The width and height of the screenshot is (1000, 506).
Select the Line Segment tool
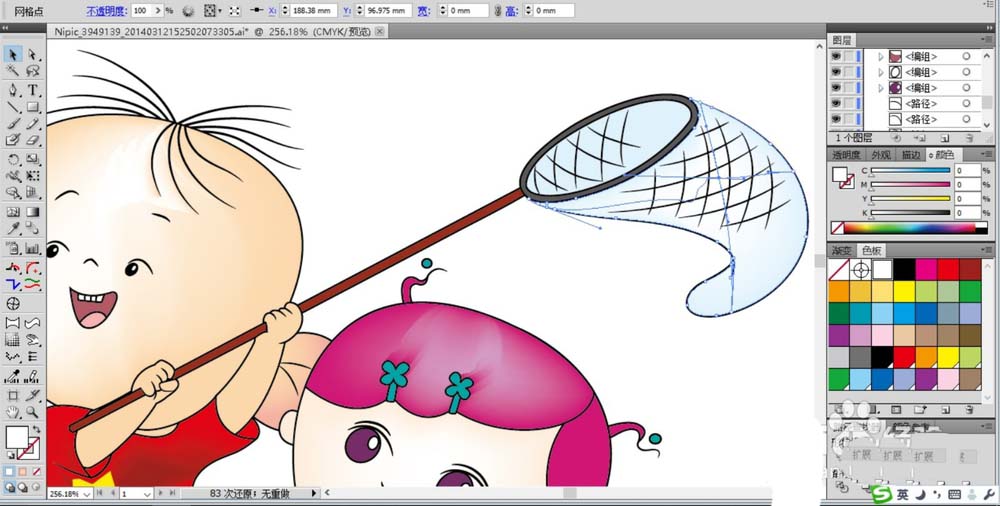[13, 107]
